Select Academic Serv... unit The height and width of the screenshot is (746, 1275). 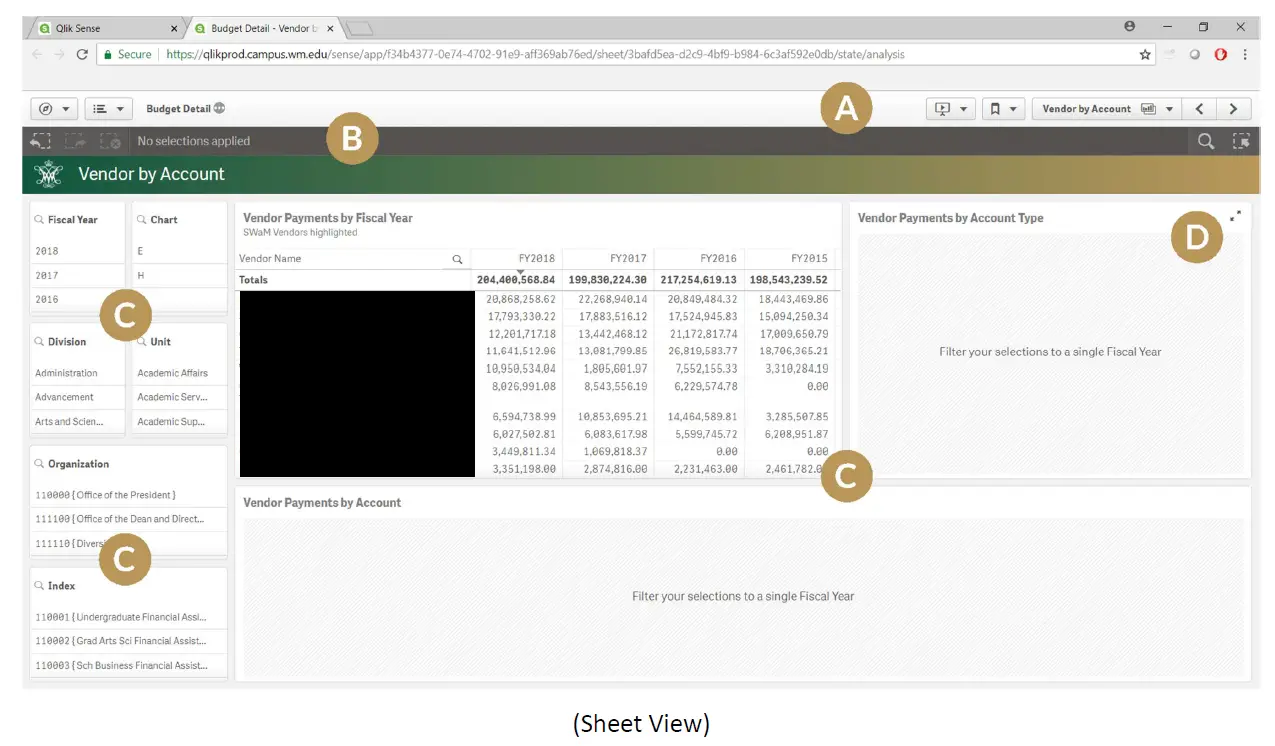click(180, 397)
